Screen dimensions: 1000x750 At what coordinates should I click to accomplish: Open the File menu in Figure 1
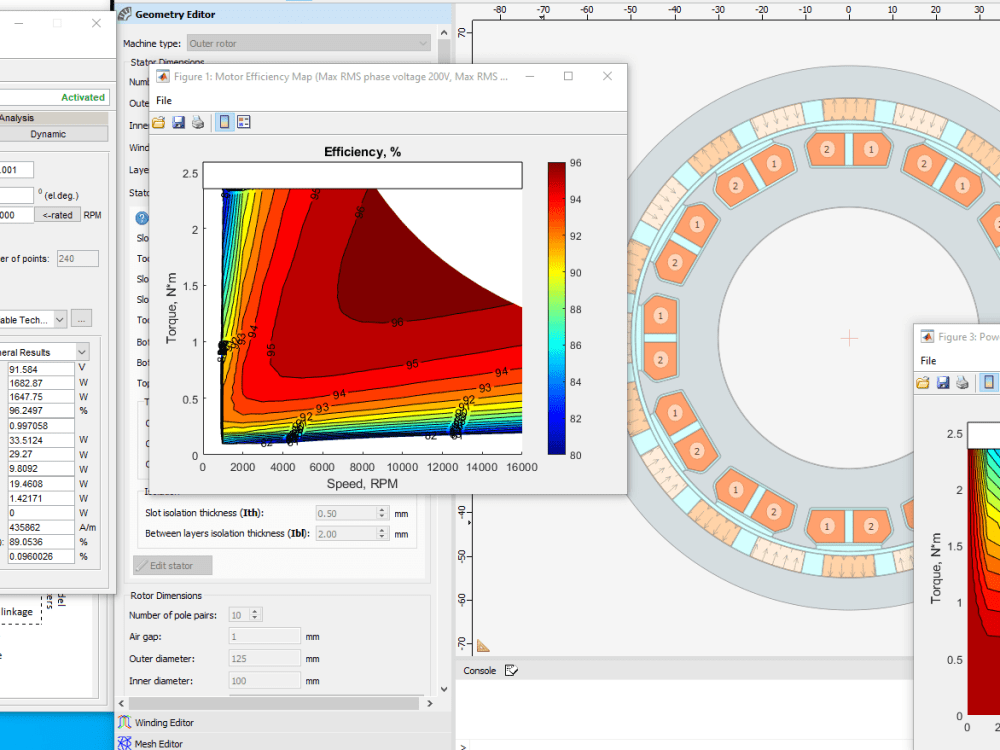tap(163, 100)
